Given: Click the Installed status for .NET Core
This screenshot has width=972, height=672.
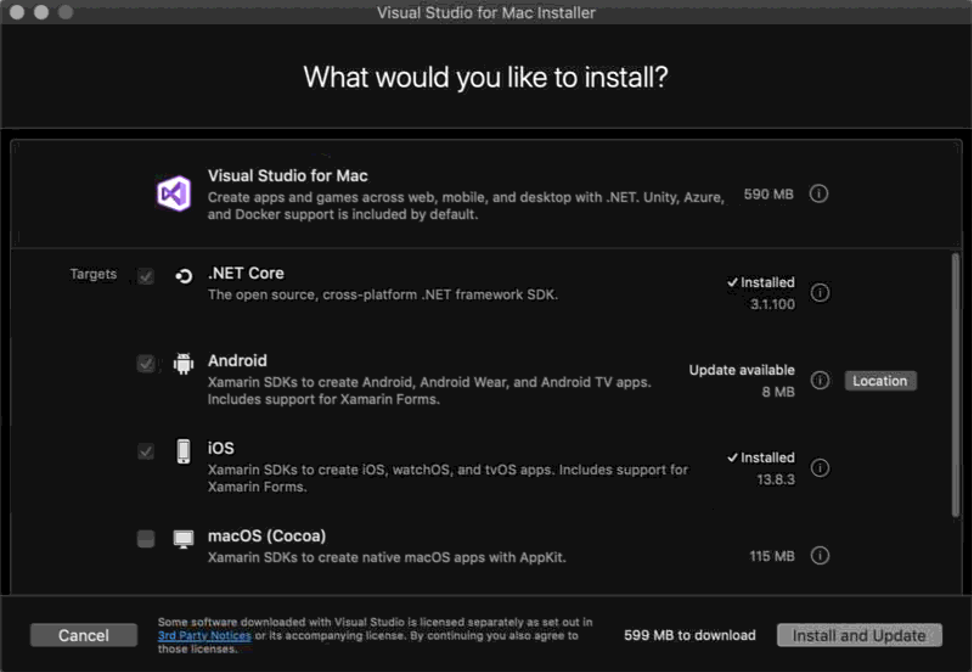Looking at the screenshot, I should 761,283.
